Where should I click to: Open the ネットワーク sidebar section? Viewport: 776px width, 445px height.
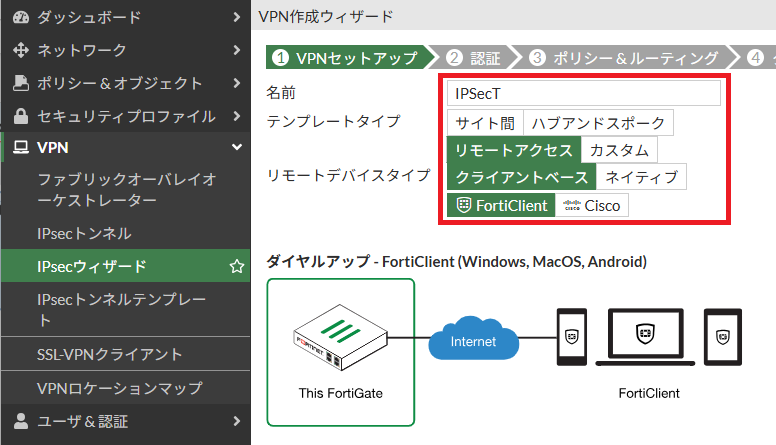point(126,50)
